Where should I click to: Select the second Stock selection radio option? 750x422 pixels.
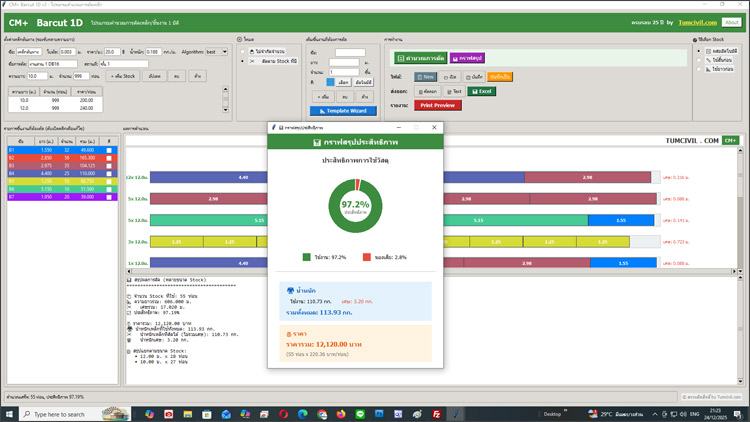pyautogui.click(x=704, y=60)
